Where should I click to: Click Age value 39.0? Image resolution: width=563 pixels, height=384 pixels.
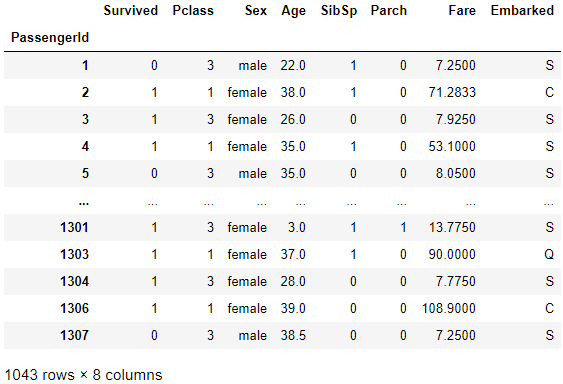coord(293,308)
